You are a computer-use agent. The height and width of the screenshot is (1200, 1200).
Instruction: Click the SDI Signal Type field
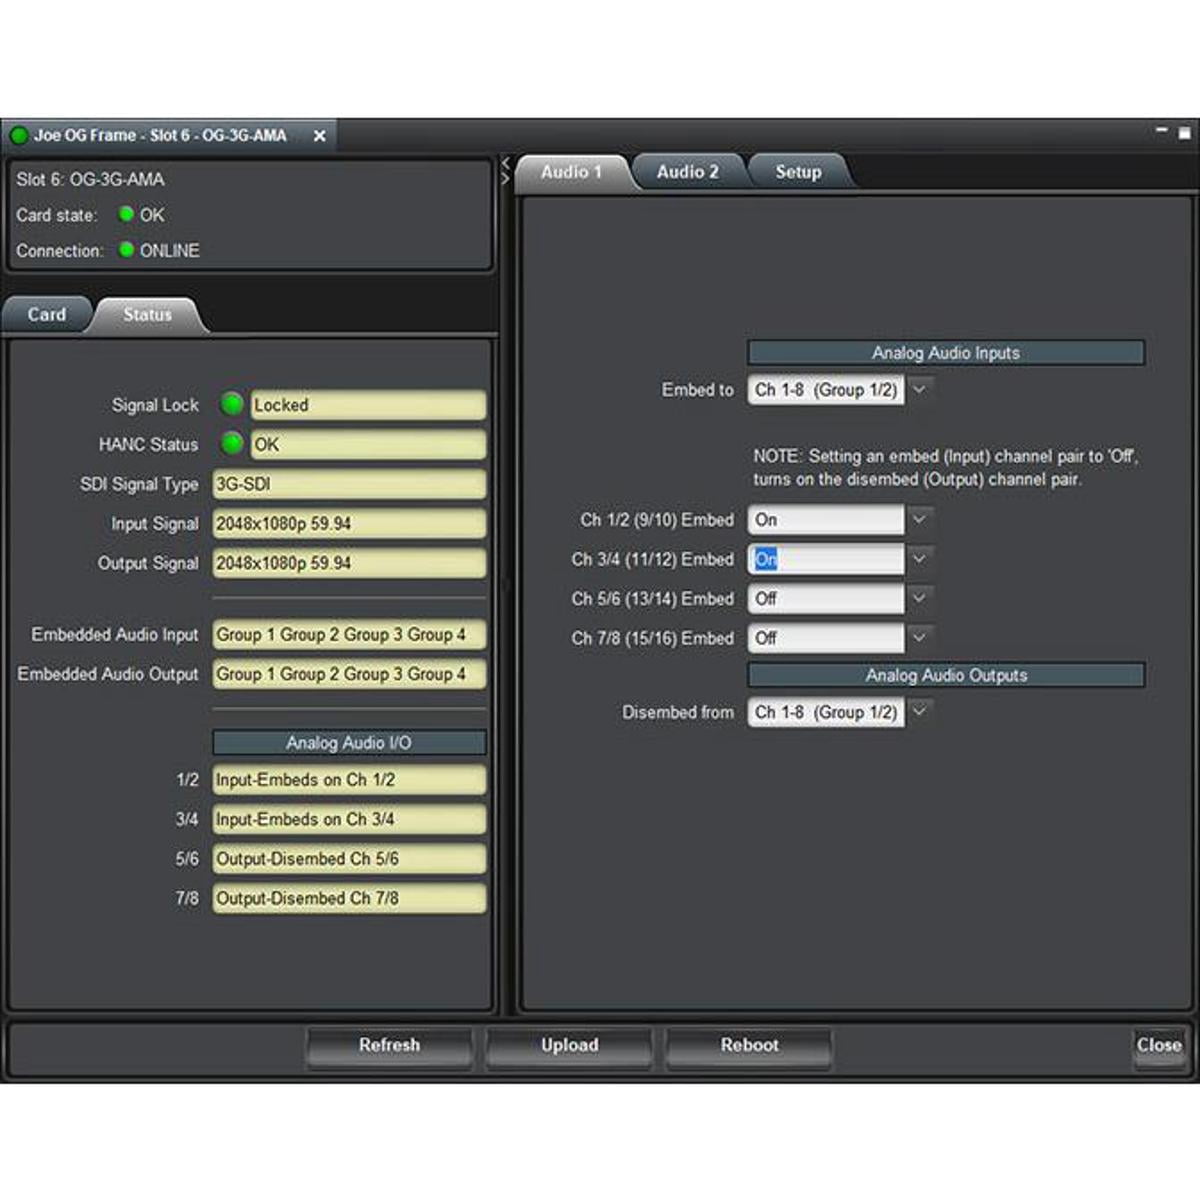point(348,484)
